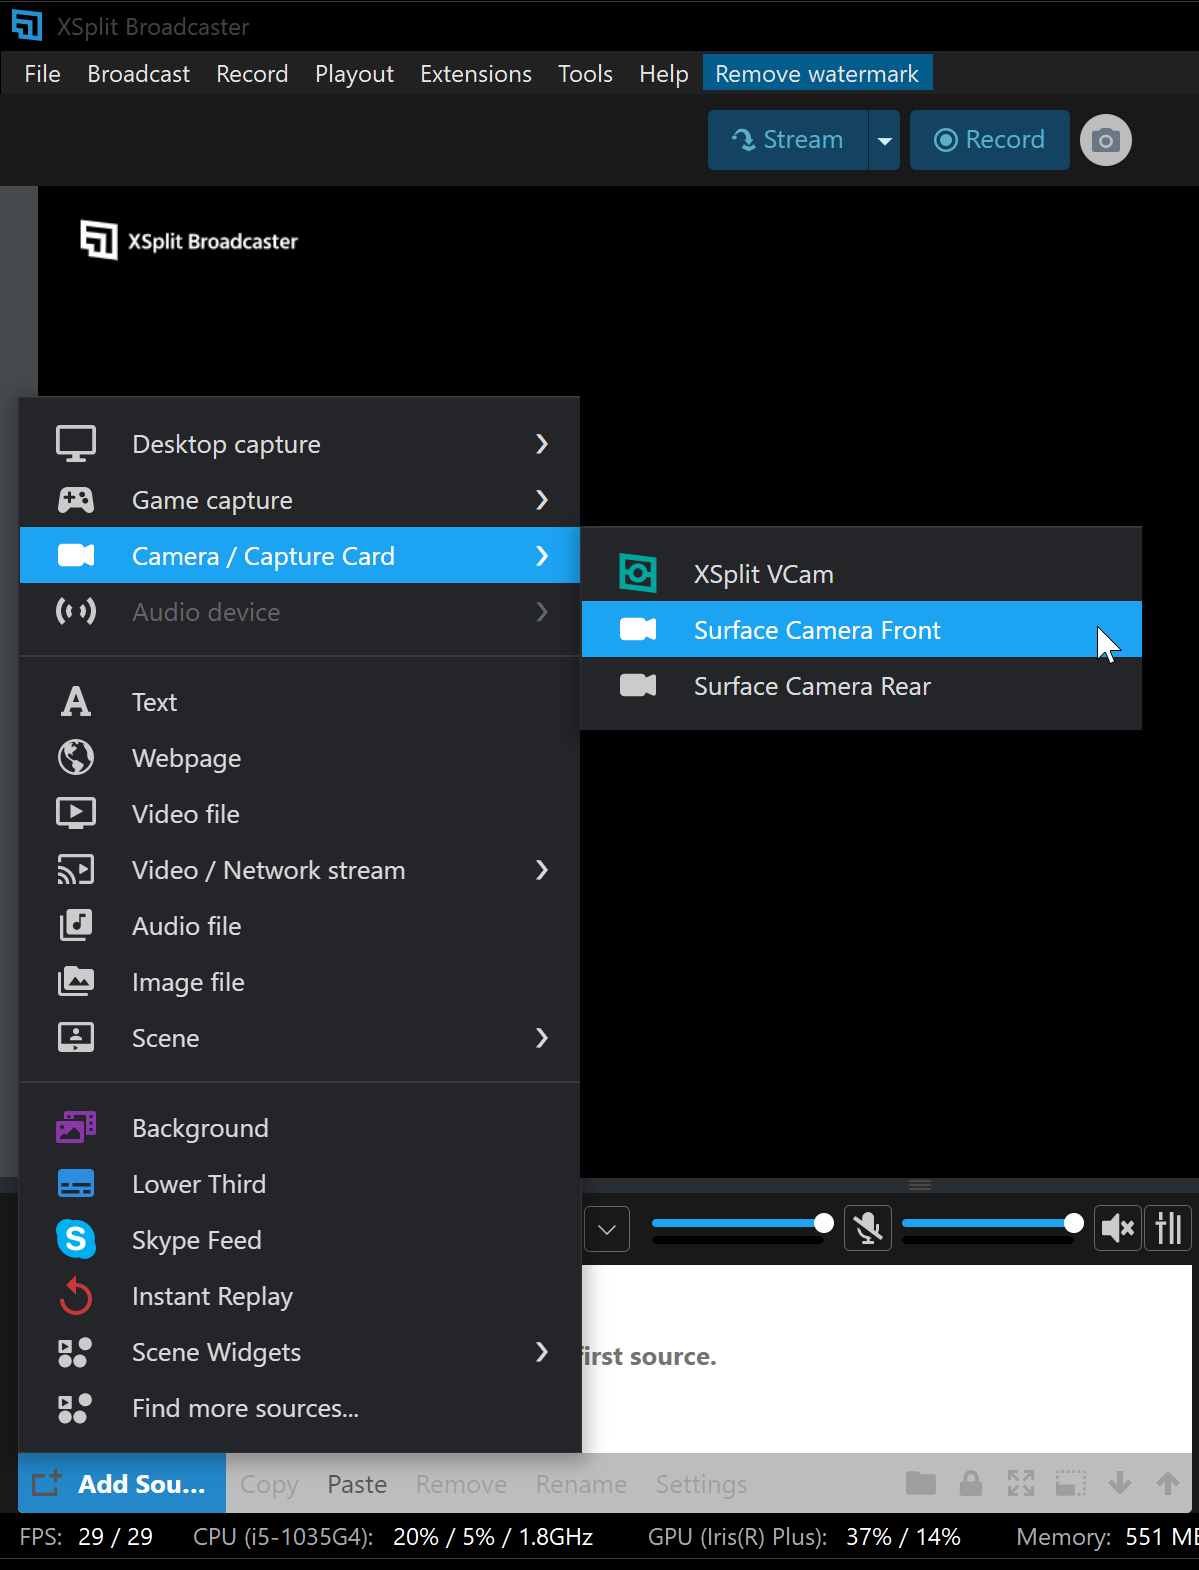Click the Skype Feed logo icon
Viewport: 1199px width, 1570px height.
(76, 1240)
